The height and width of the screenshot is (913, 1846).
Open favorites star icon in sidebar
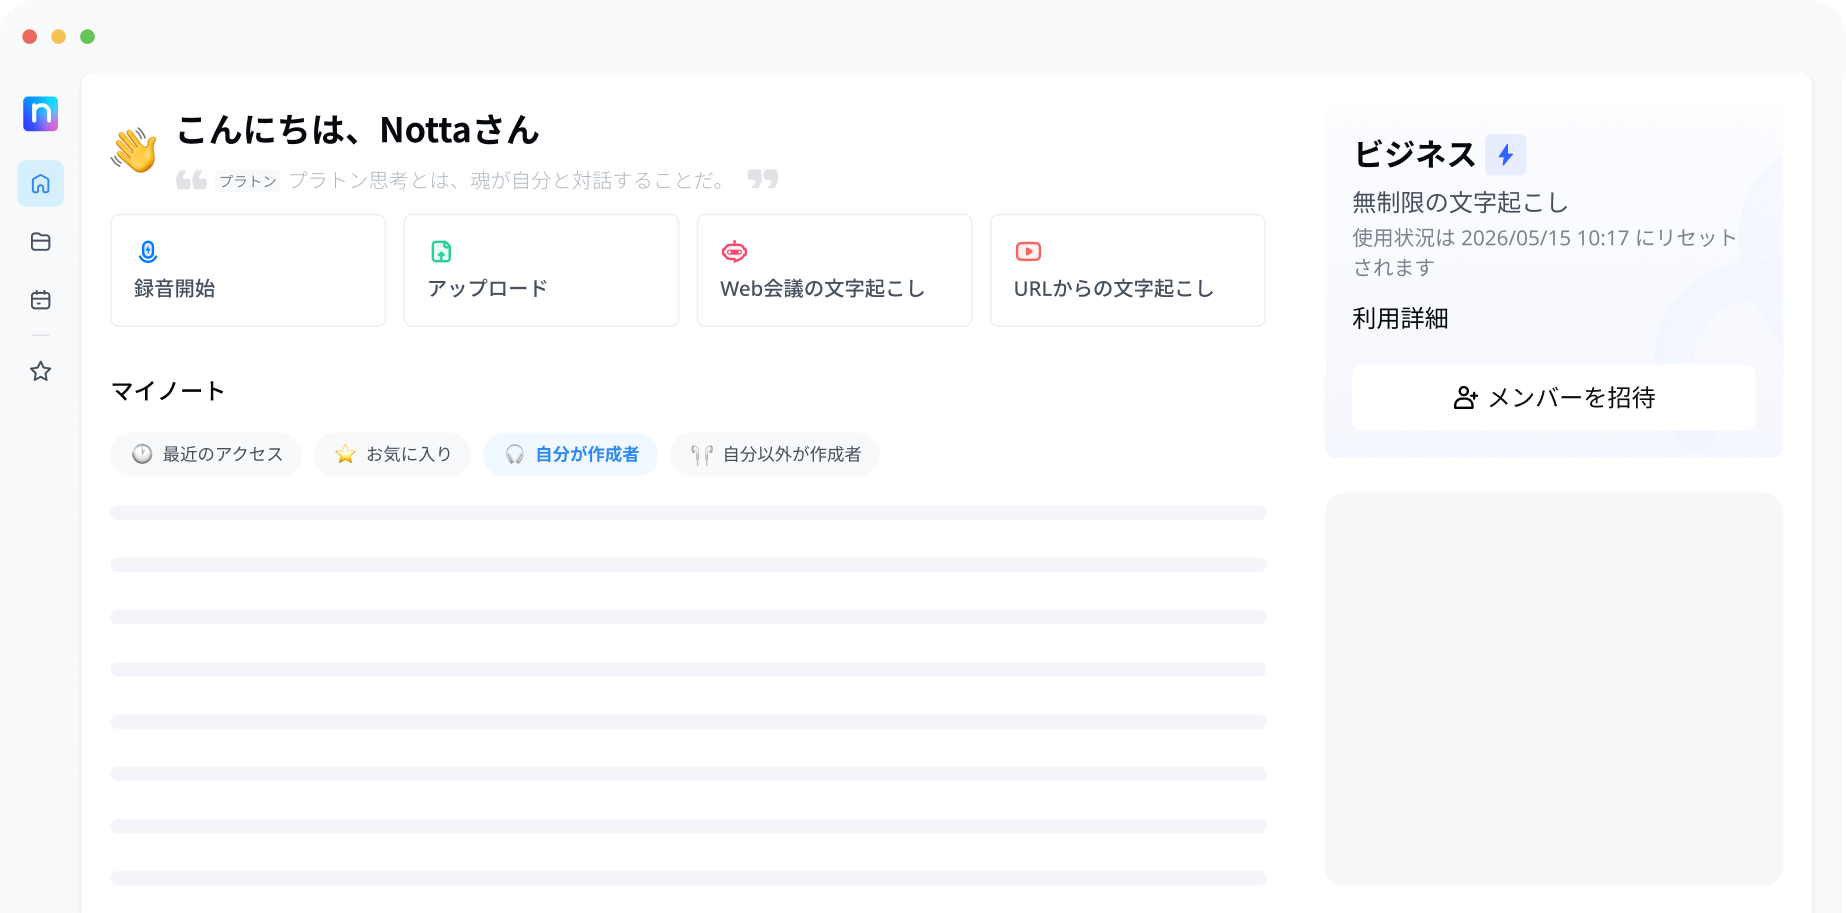40,372
